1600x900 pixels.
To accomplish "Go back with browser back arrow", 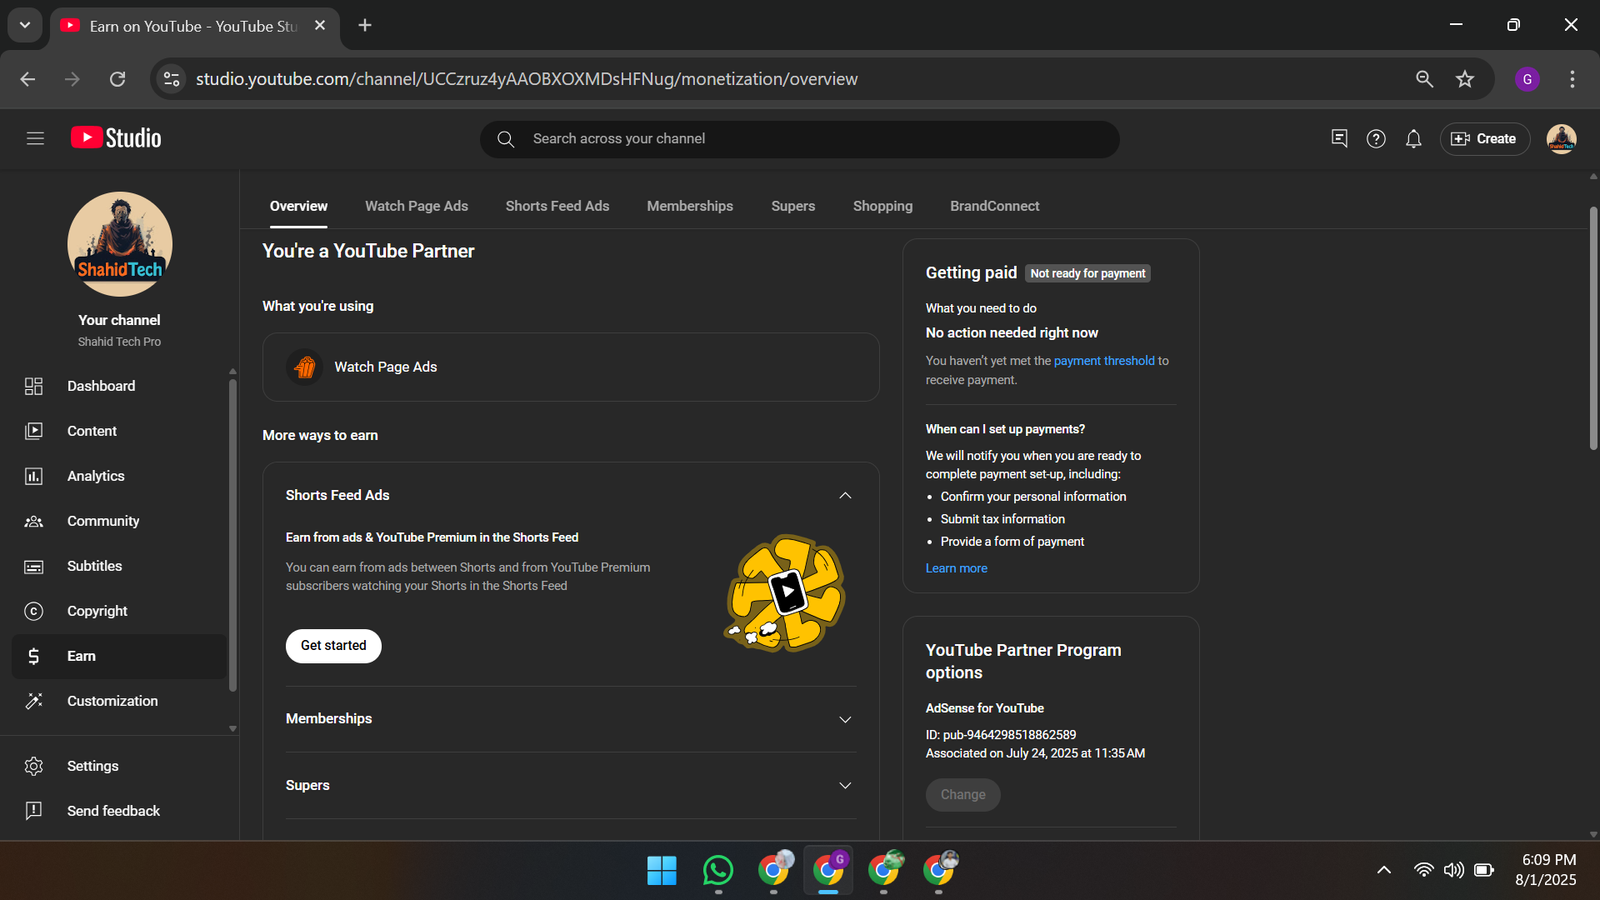I will tap(28, 79).
